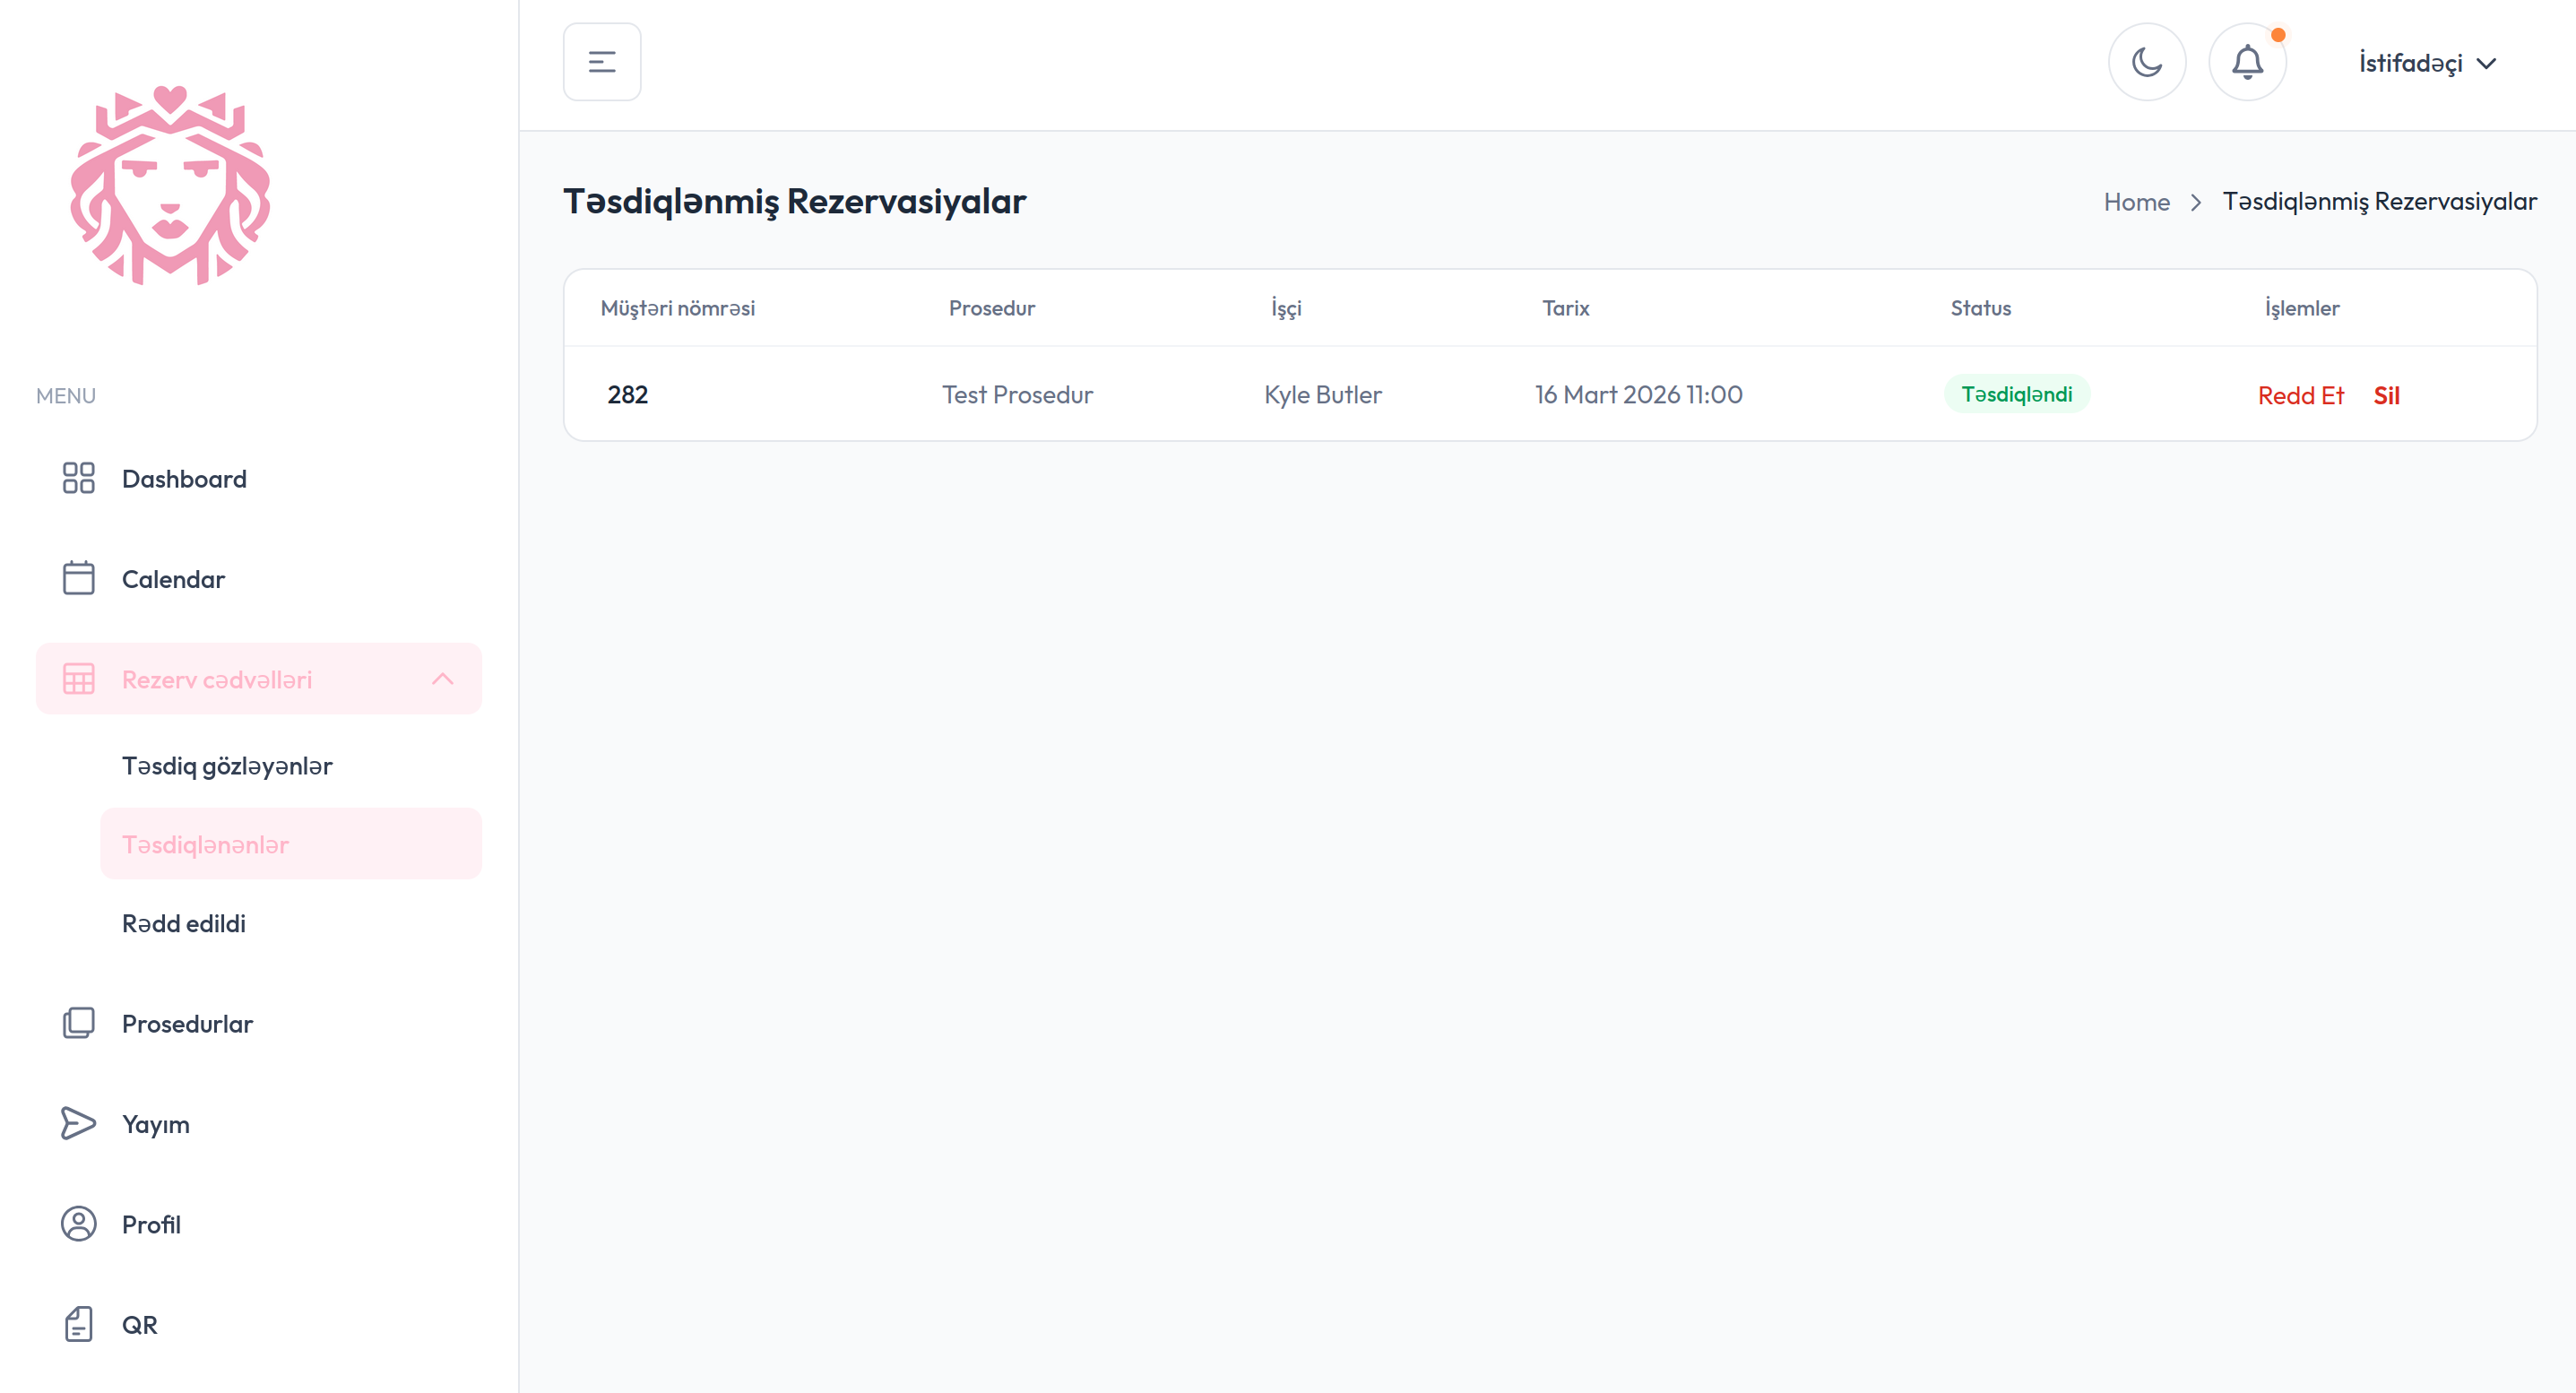Click the green Təsdiqləndi status badge

(2016, 394)
